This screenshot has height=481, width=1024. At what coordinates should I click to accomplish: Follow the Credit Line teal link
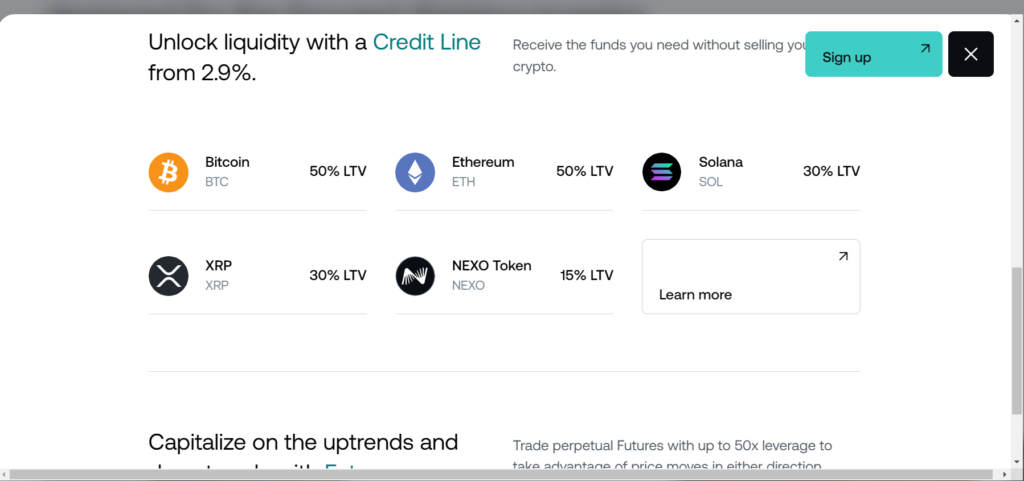tap(426, 42)
